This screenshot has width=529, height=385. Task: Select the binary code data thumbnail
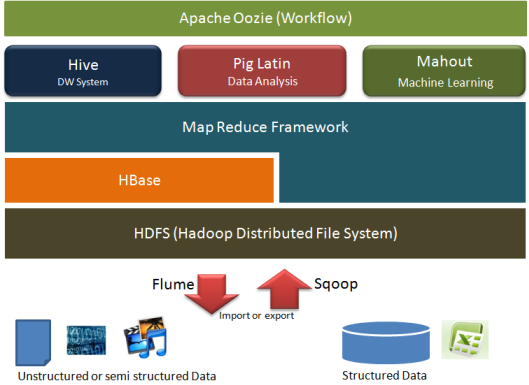coord(86,340)
